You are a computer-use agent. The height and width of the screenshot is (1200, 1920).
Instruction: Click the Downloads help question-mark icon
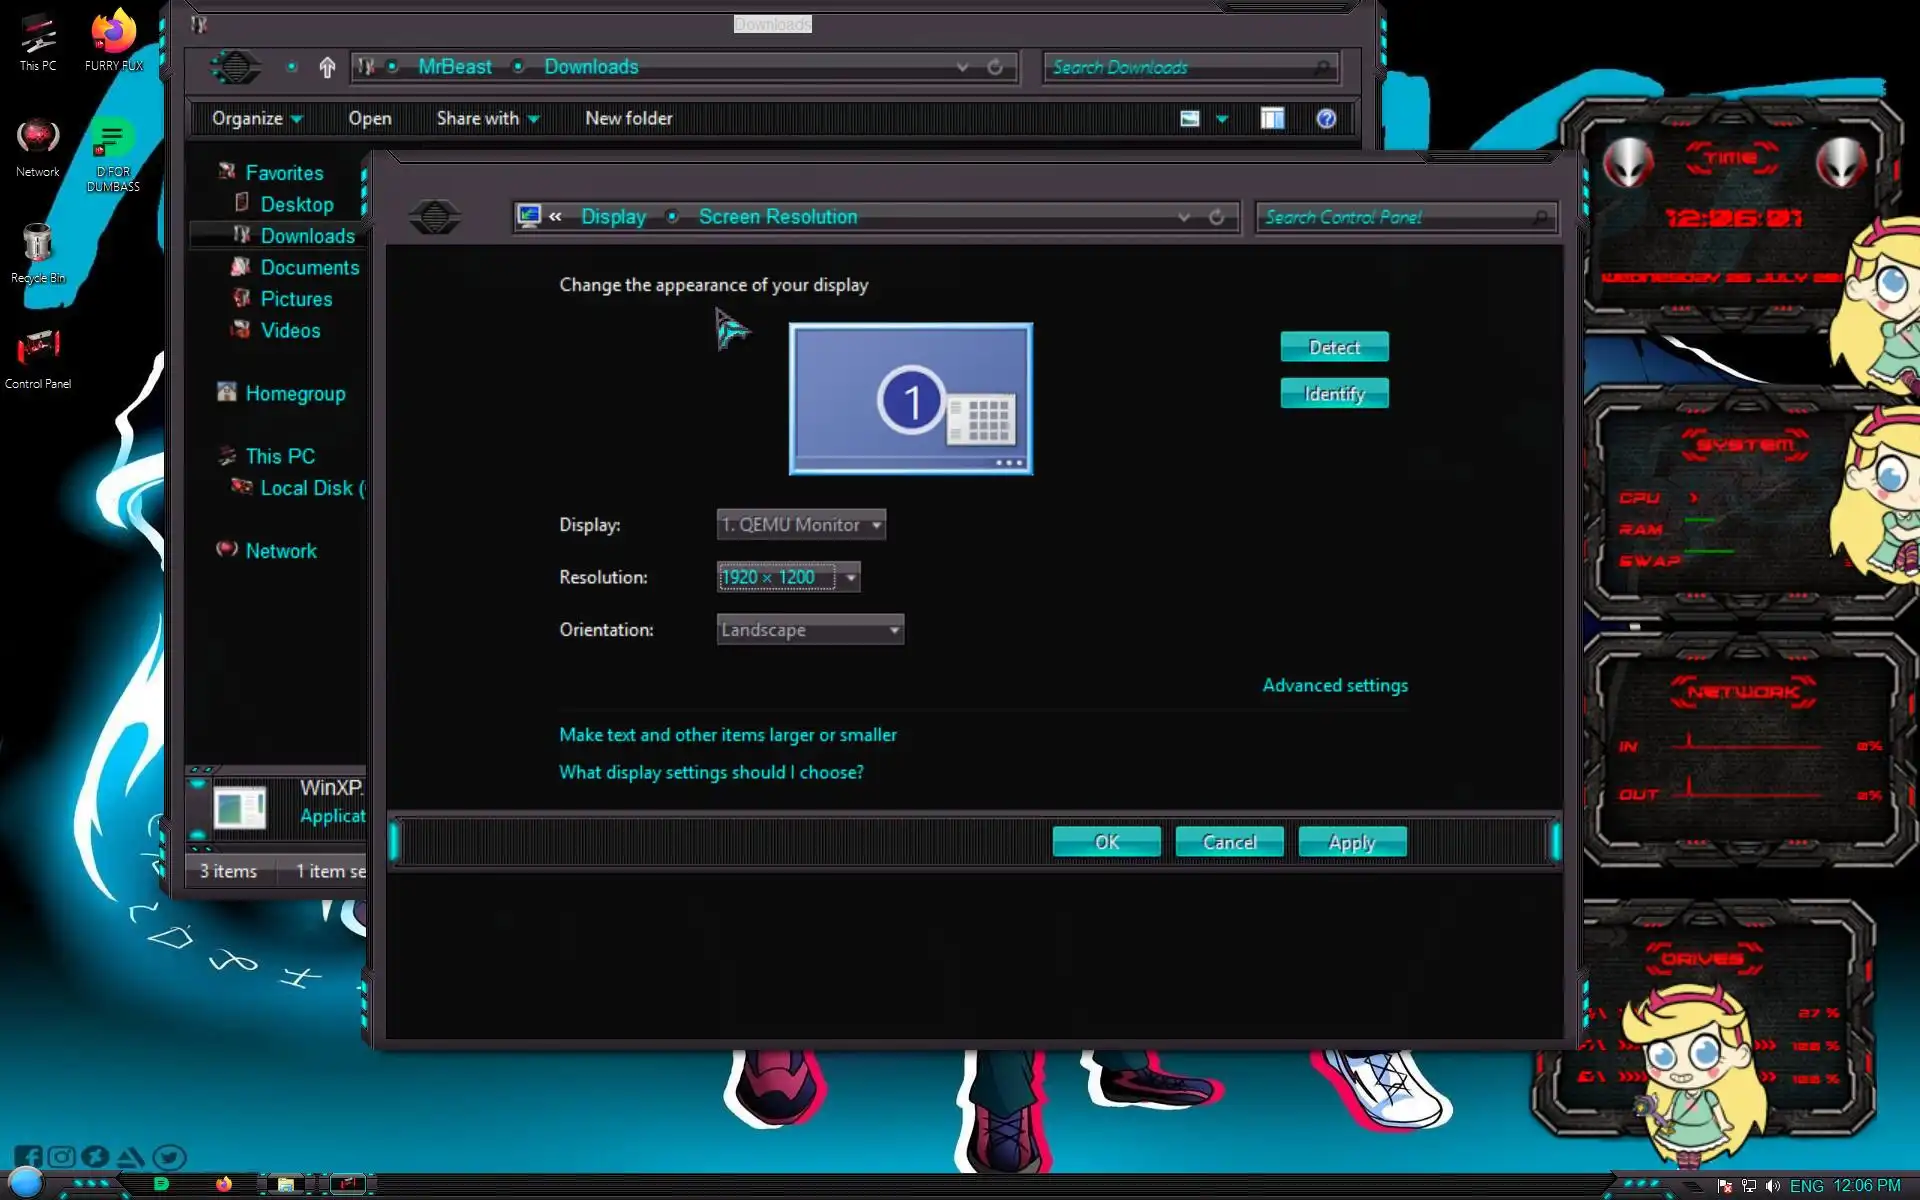point(1326,119)
